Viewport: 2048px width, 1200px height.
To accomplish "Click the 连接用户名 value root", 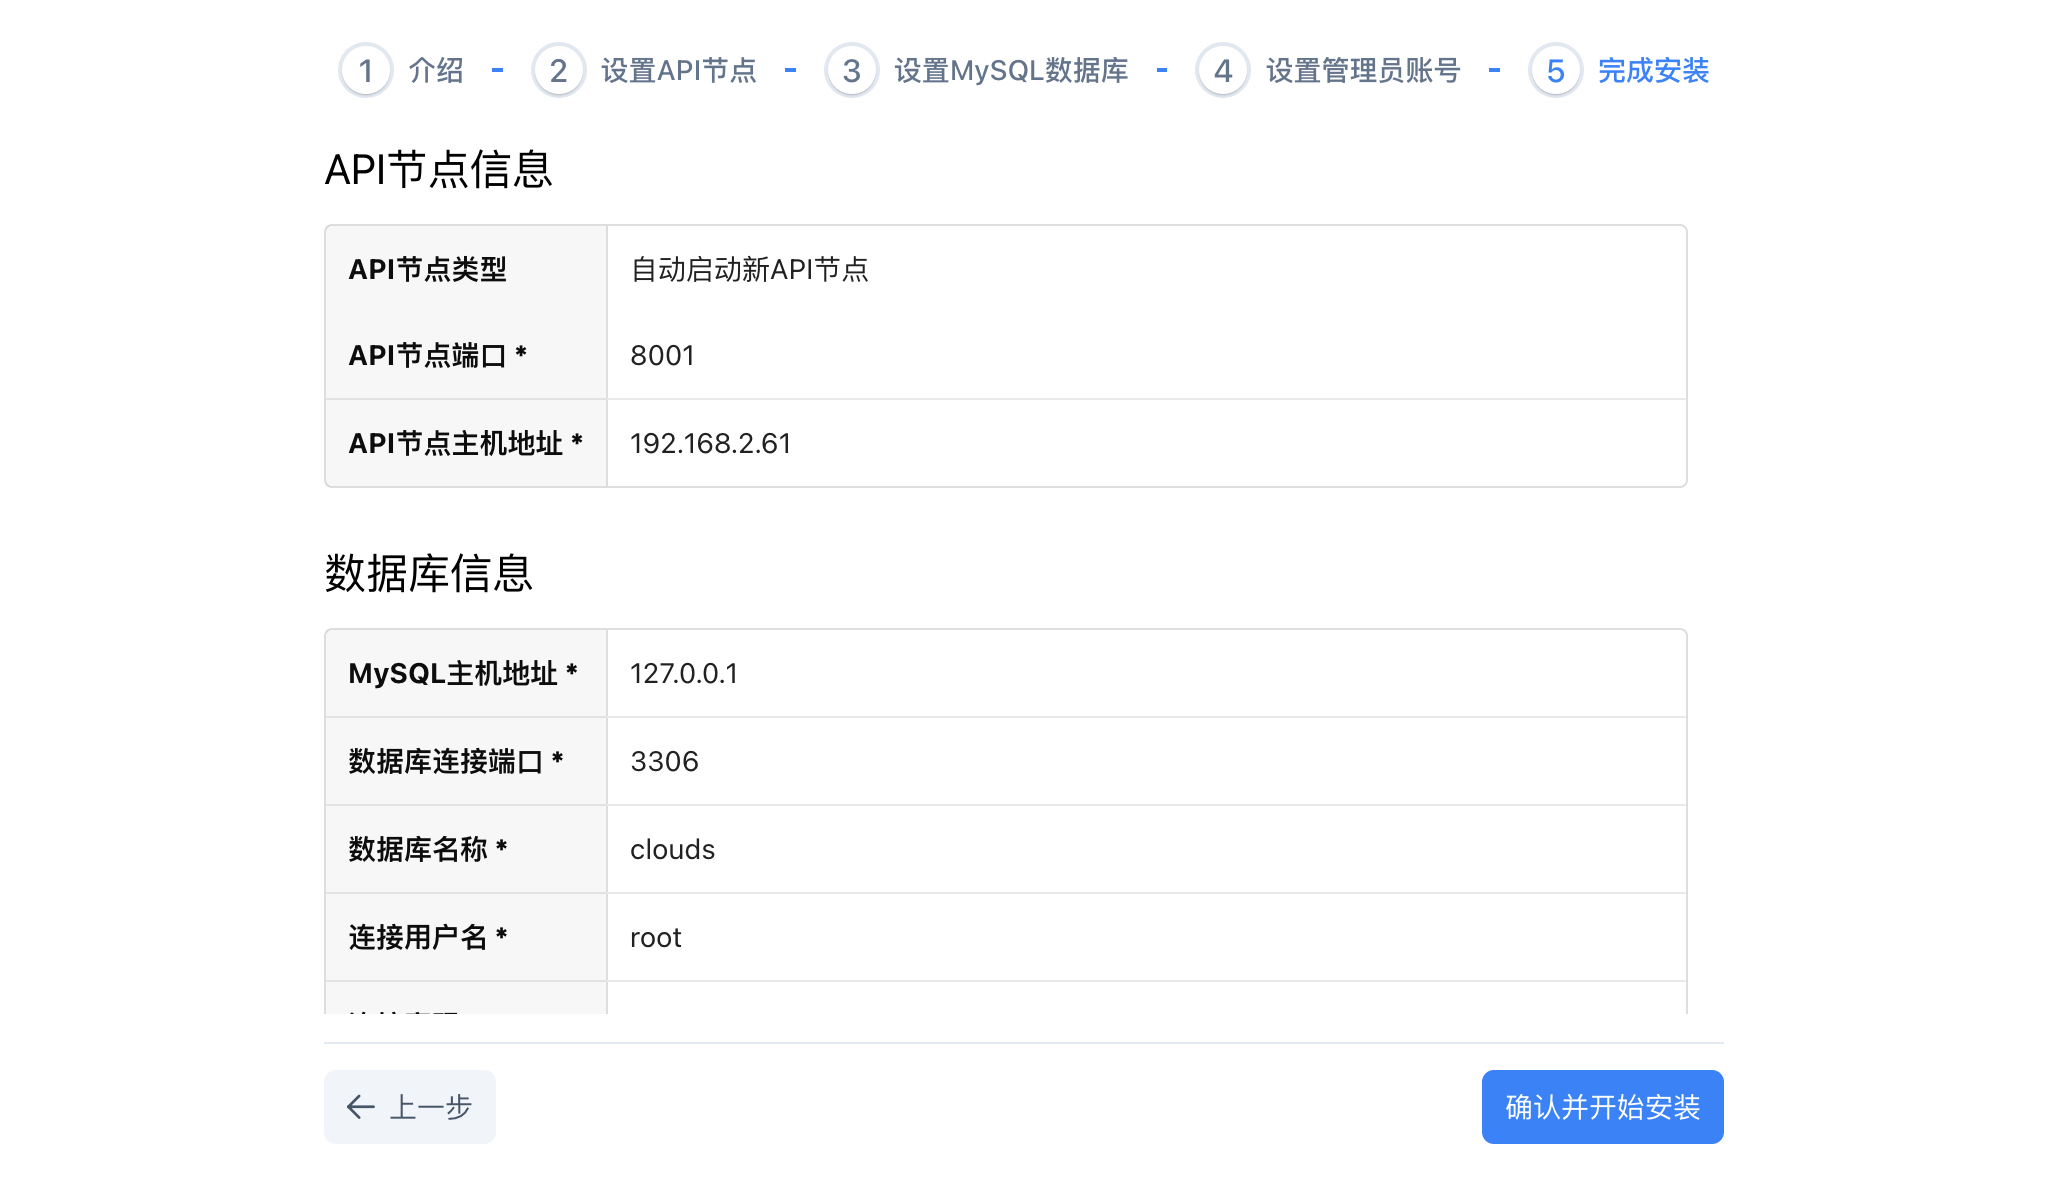I will (655, 937).
